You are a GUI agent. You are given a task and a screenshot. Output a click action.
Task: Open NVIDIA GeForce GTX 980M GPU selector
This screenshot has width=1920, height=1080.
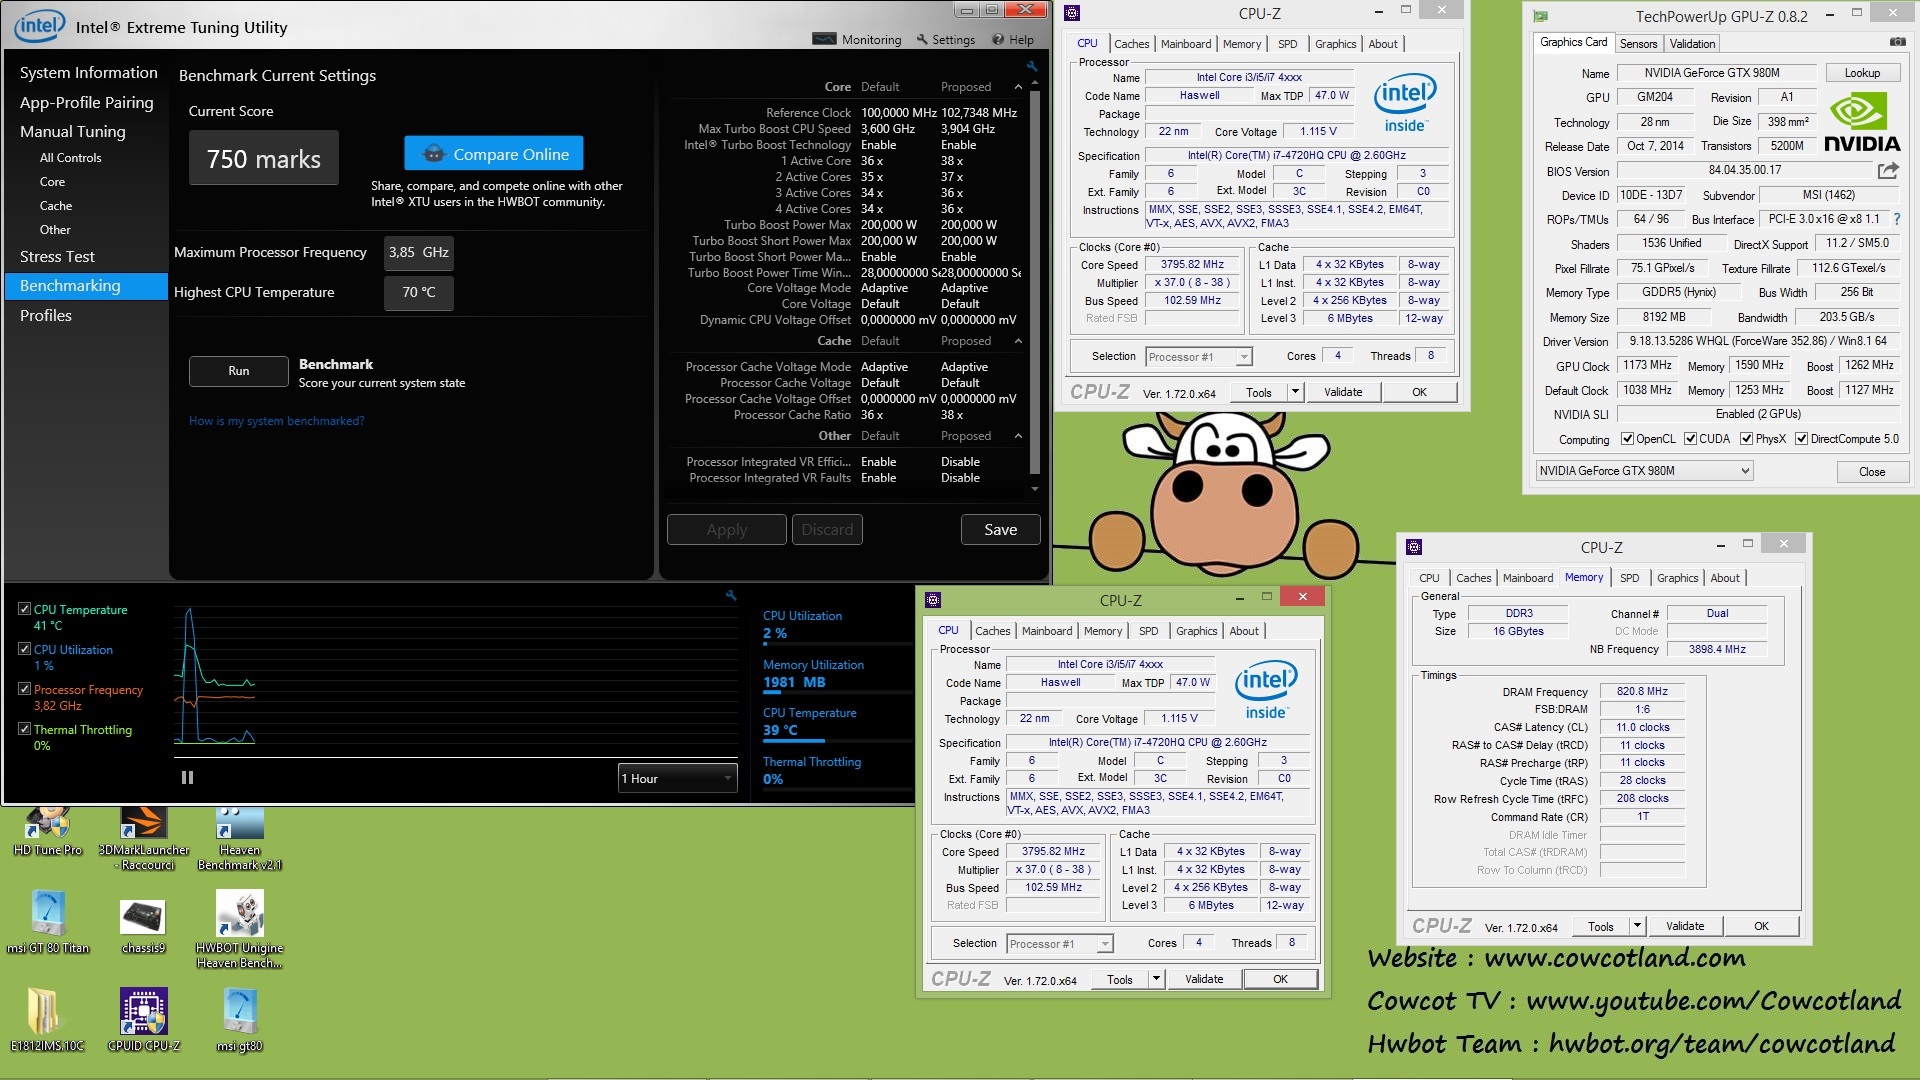(1644, 471)
